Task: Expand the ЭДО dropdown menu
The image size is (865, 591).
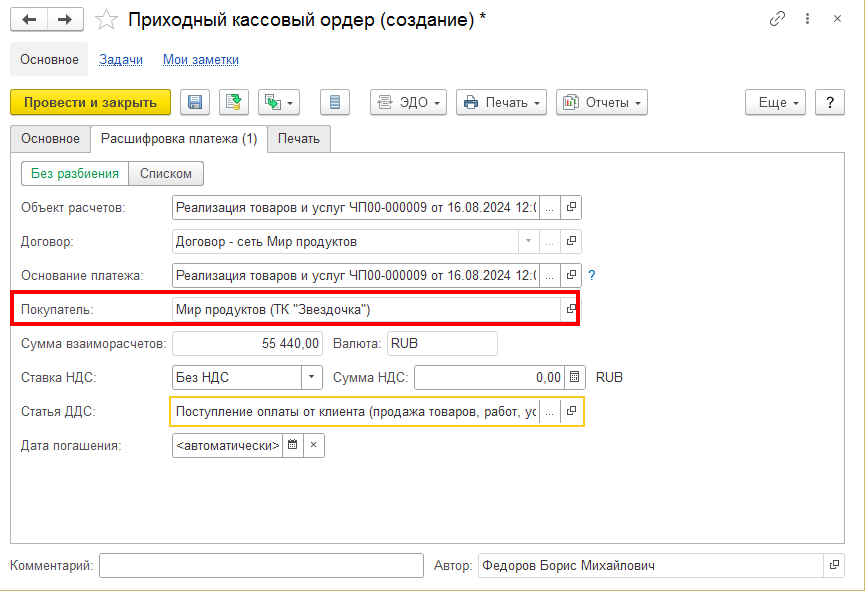Action: pyautogui.click(x=408, y=102)
